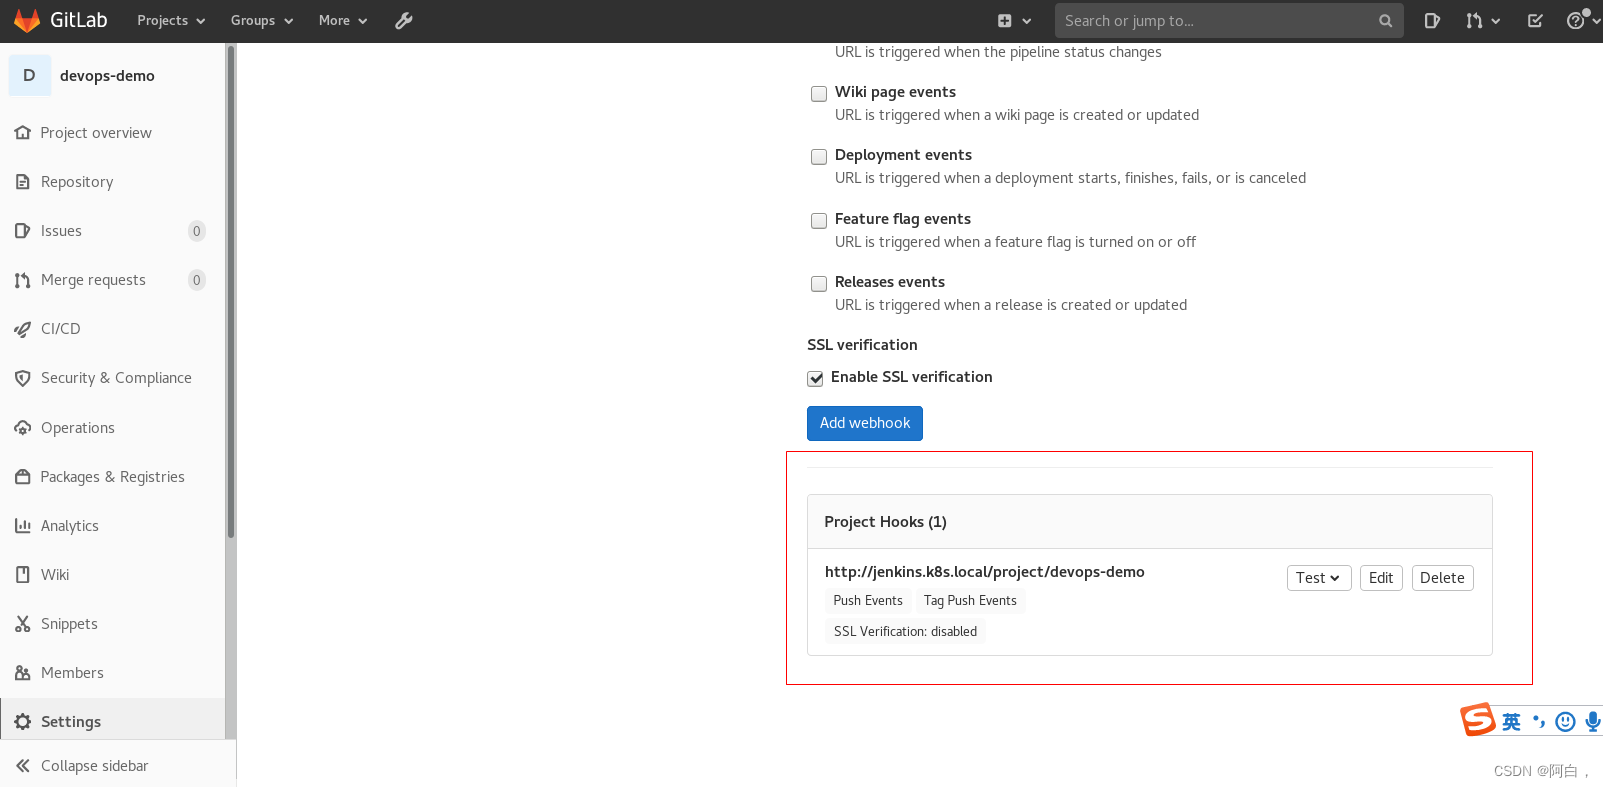
Task: Click the Sogou input method S icon
Action: pyautogui.click(x=1478, y=719)
